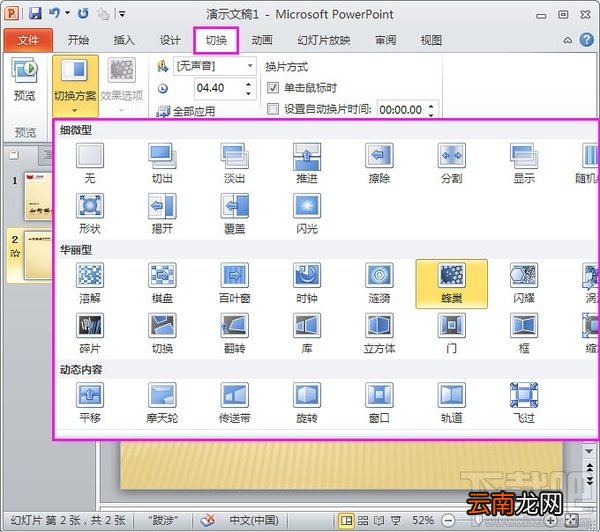Switch to the 审阅 Review tab
The height and width of the screenshot is (532, 600).
click(x=385, y=40)
